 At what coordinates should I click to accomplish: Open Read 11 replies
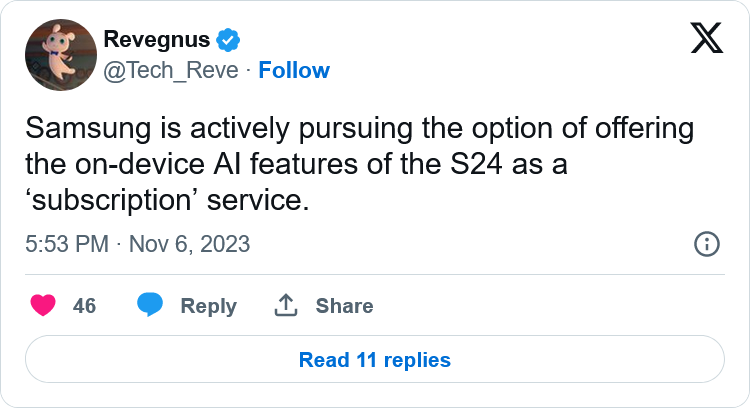coord(375,359)
